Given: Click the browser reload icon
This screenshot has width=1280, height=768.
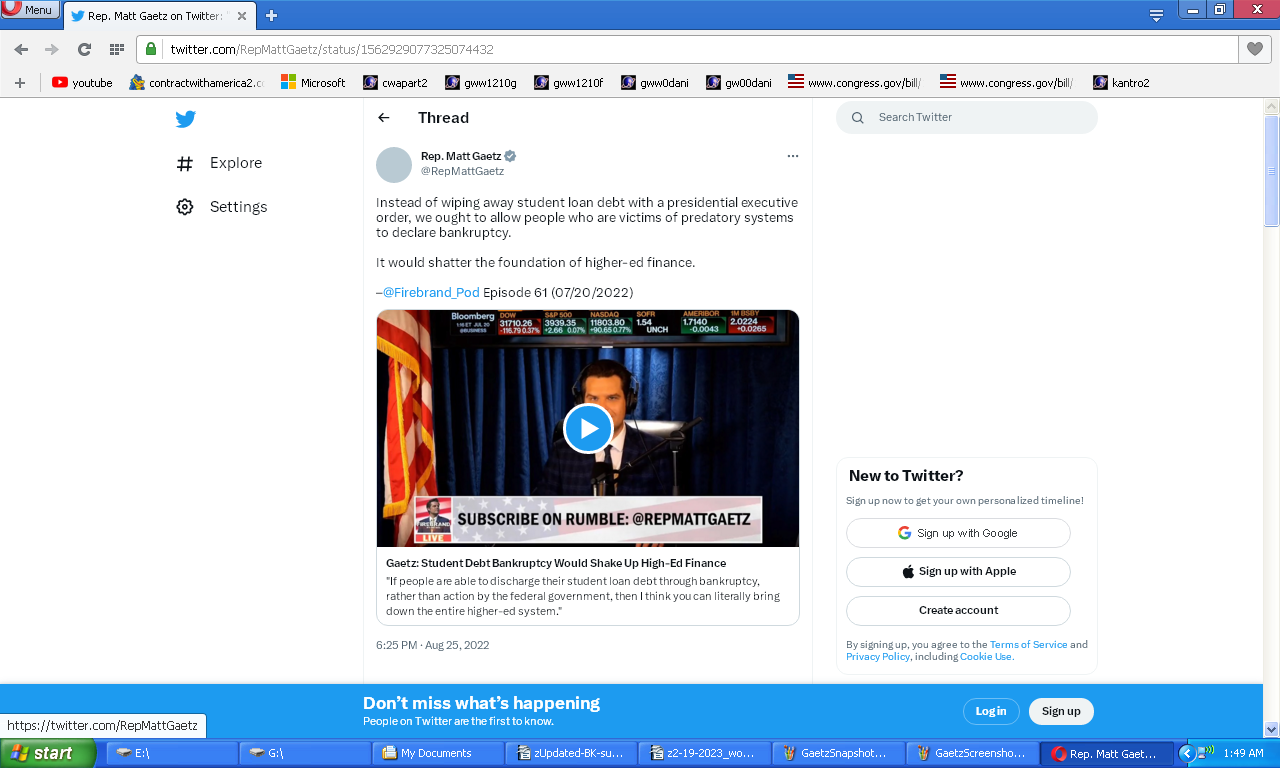Looking at the screenshot, I should 85,49.
